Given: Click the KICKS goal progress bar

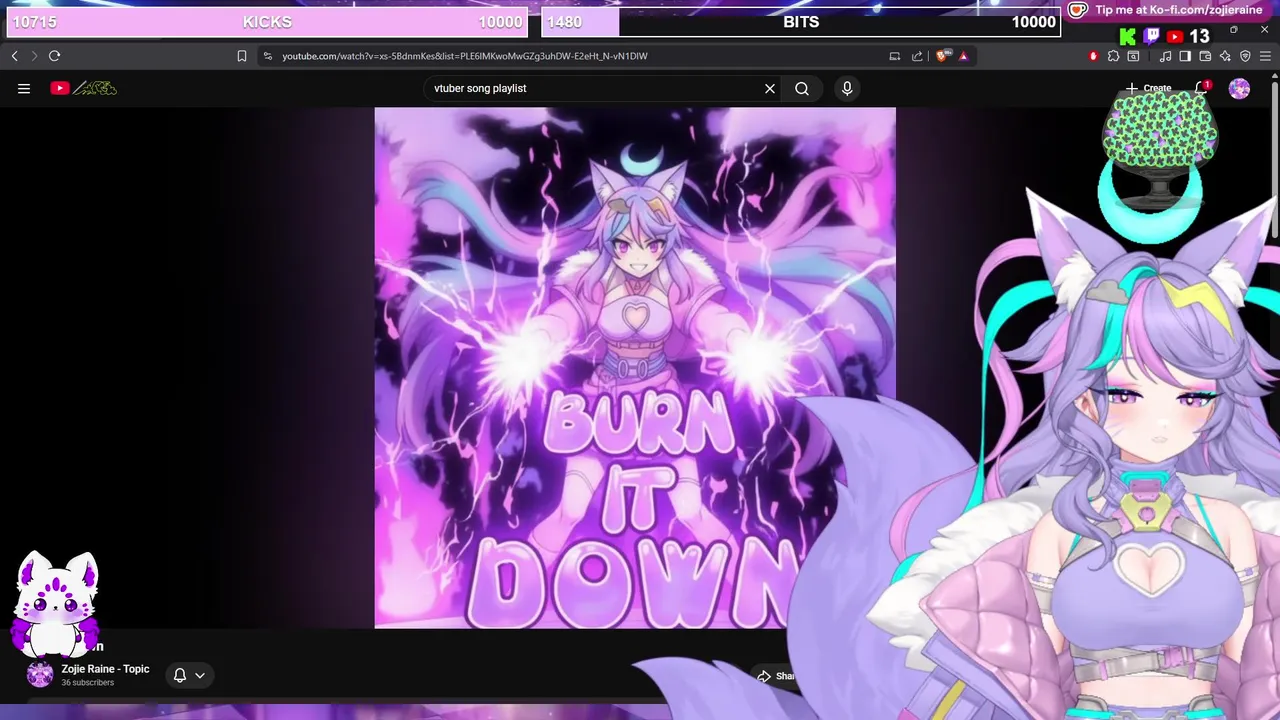Looking at the screenshot, I should click(267, 22).
